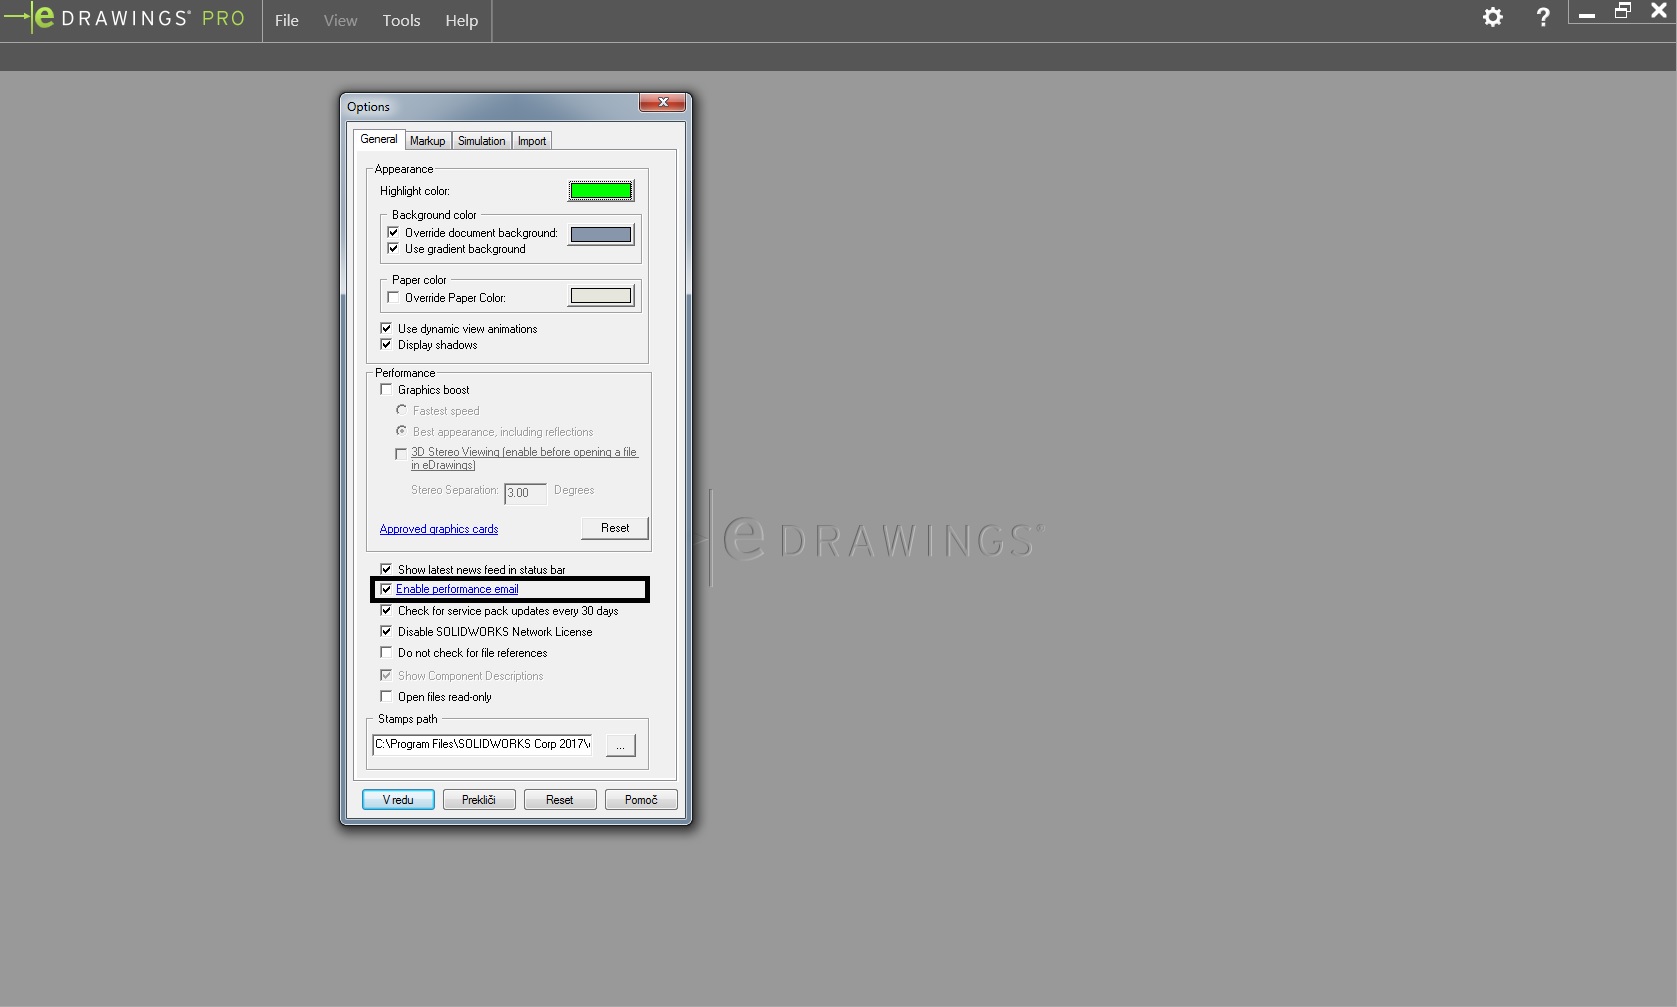Click the help question mark icon

coord(1543,17)
